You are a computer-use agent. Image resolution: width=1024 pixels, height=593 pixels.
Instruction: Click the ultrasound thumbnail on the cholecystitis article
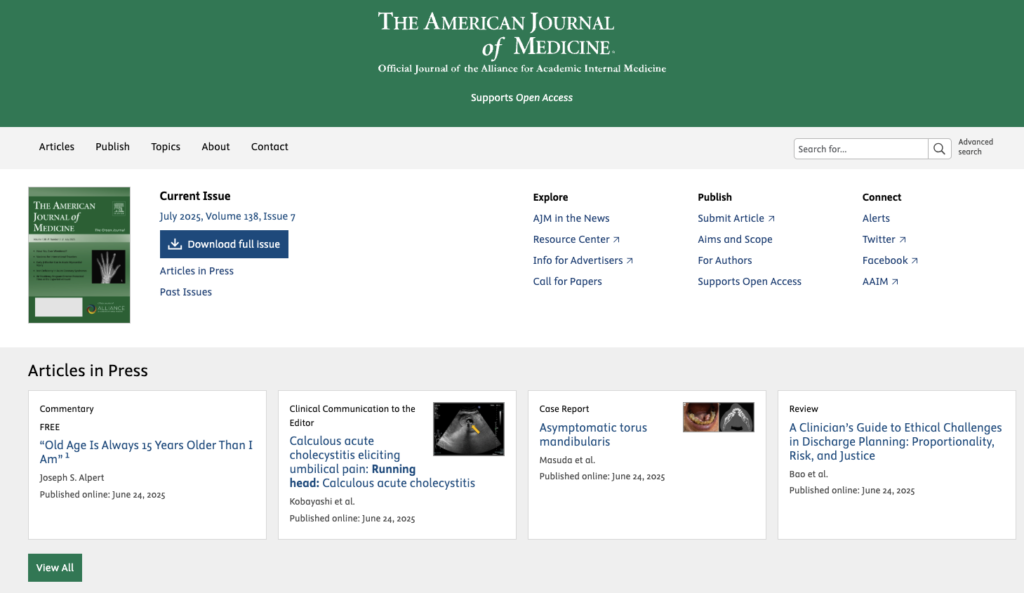coord(469,428)
